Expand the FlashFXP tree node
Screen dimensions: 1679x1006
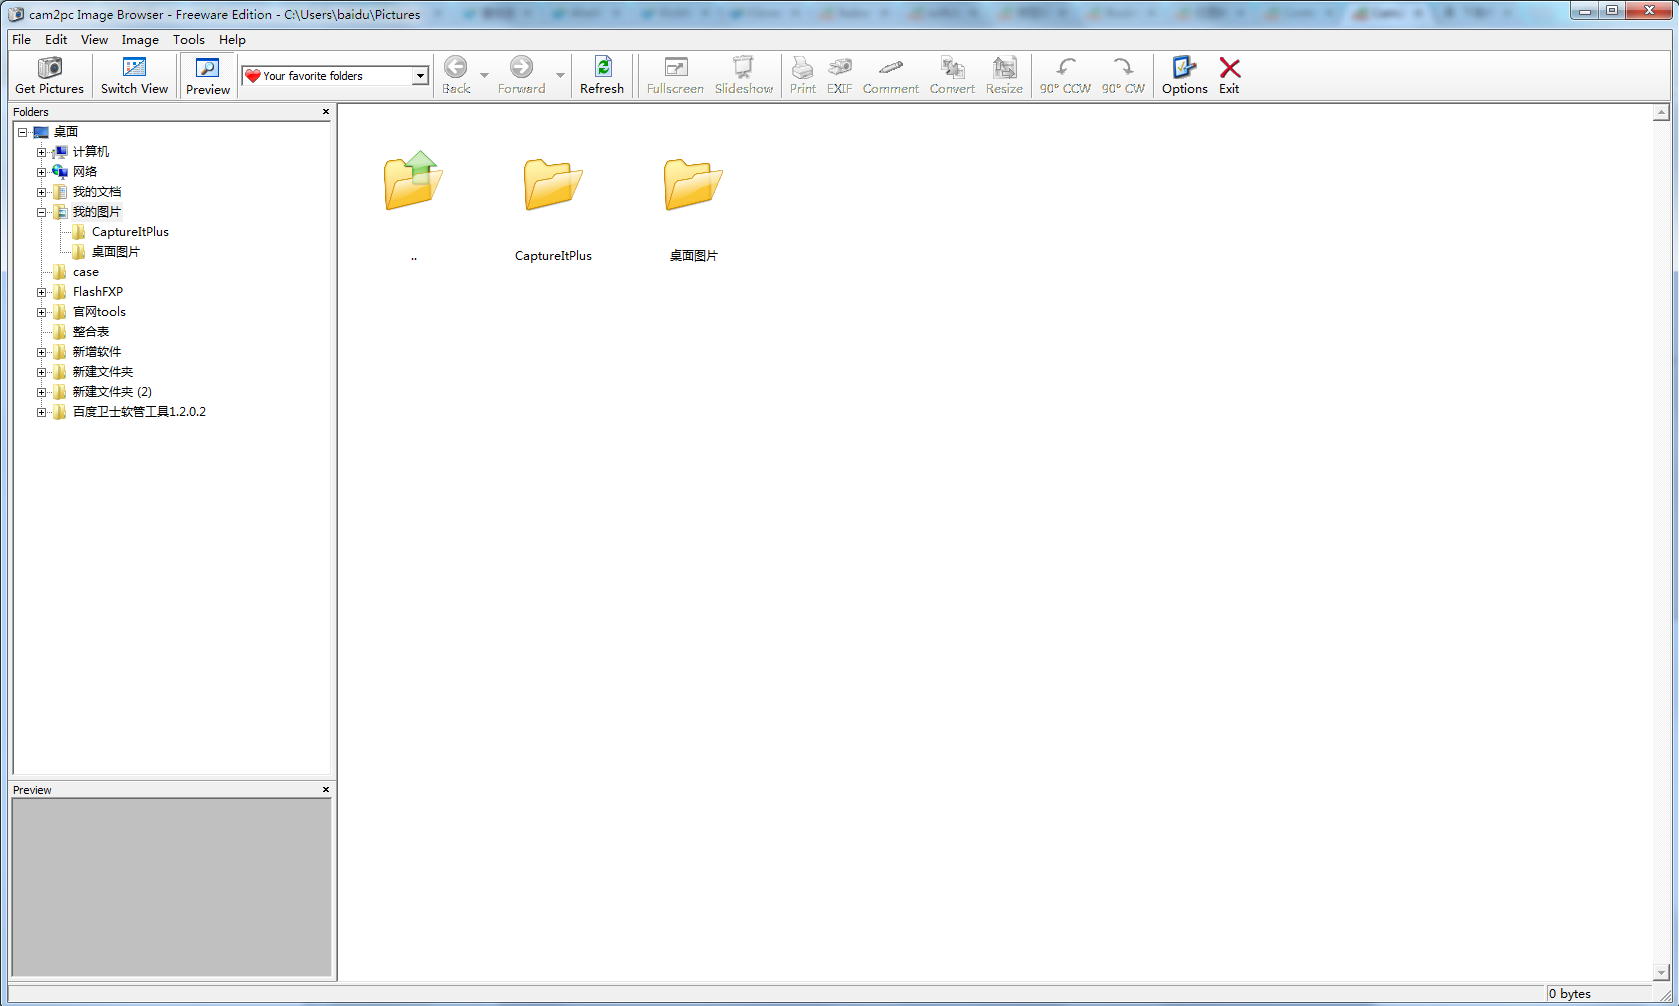(41, 292)
